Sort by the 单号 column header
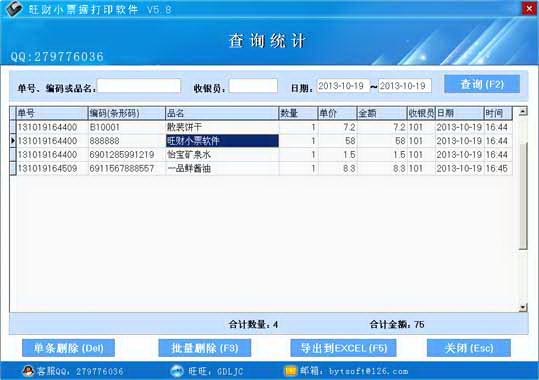The width and height of the screenshot is (539, 380). click(52, 113)
